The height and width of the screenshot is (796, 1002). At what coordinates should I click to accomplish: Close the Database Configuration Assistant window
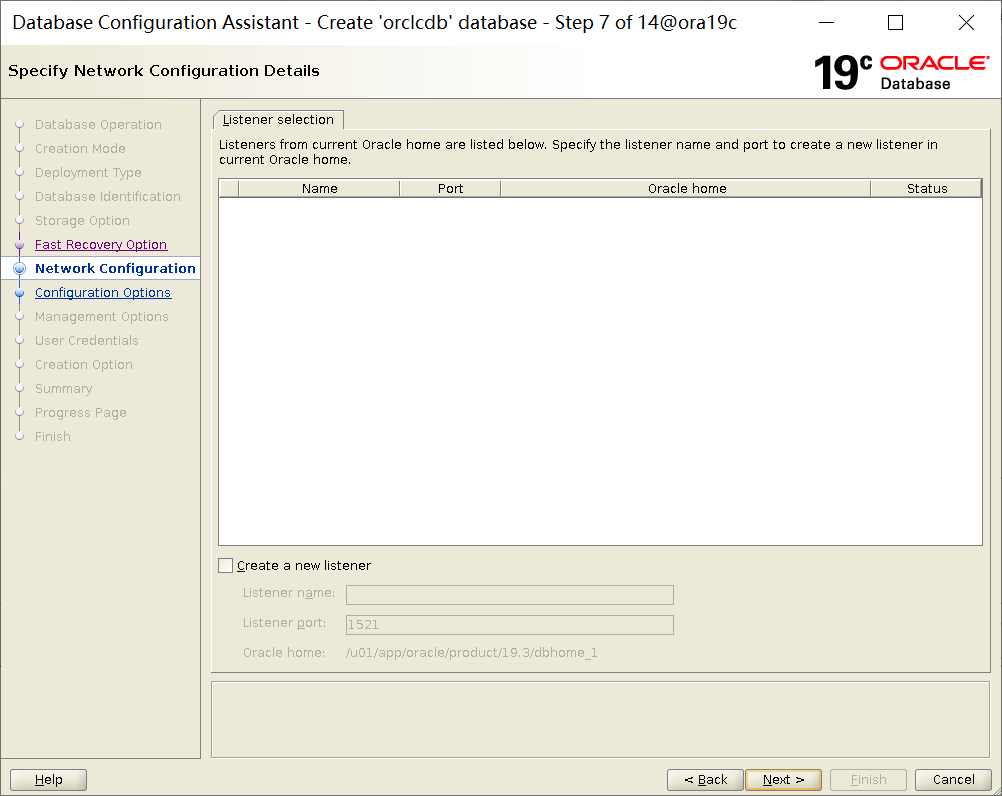(x=966, y=23)
